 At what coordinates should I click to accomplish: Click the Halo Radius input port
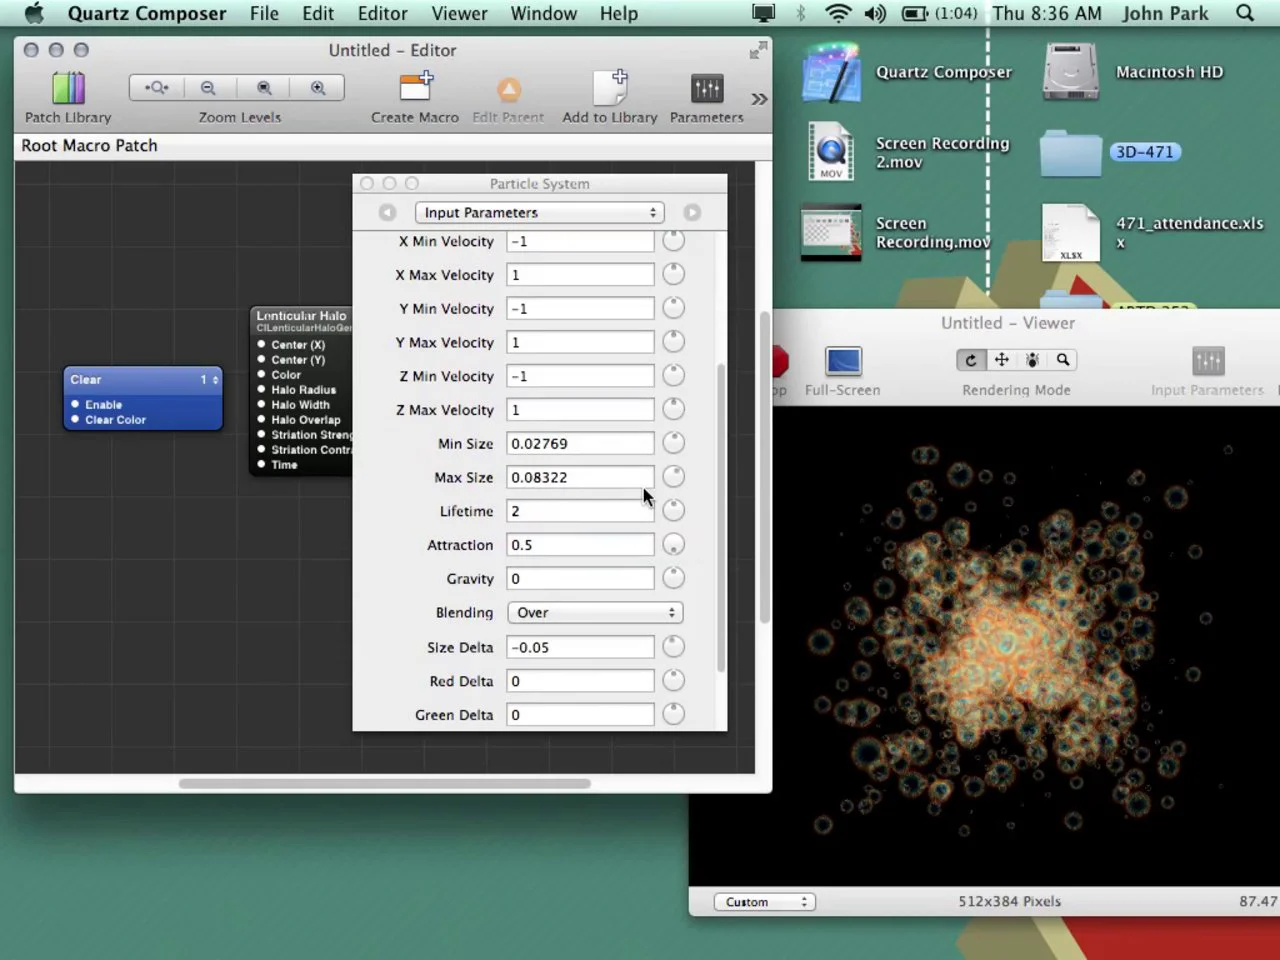(262, 390)
